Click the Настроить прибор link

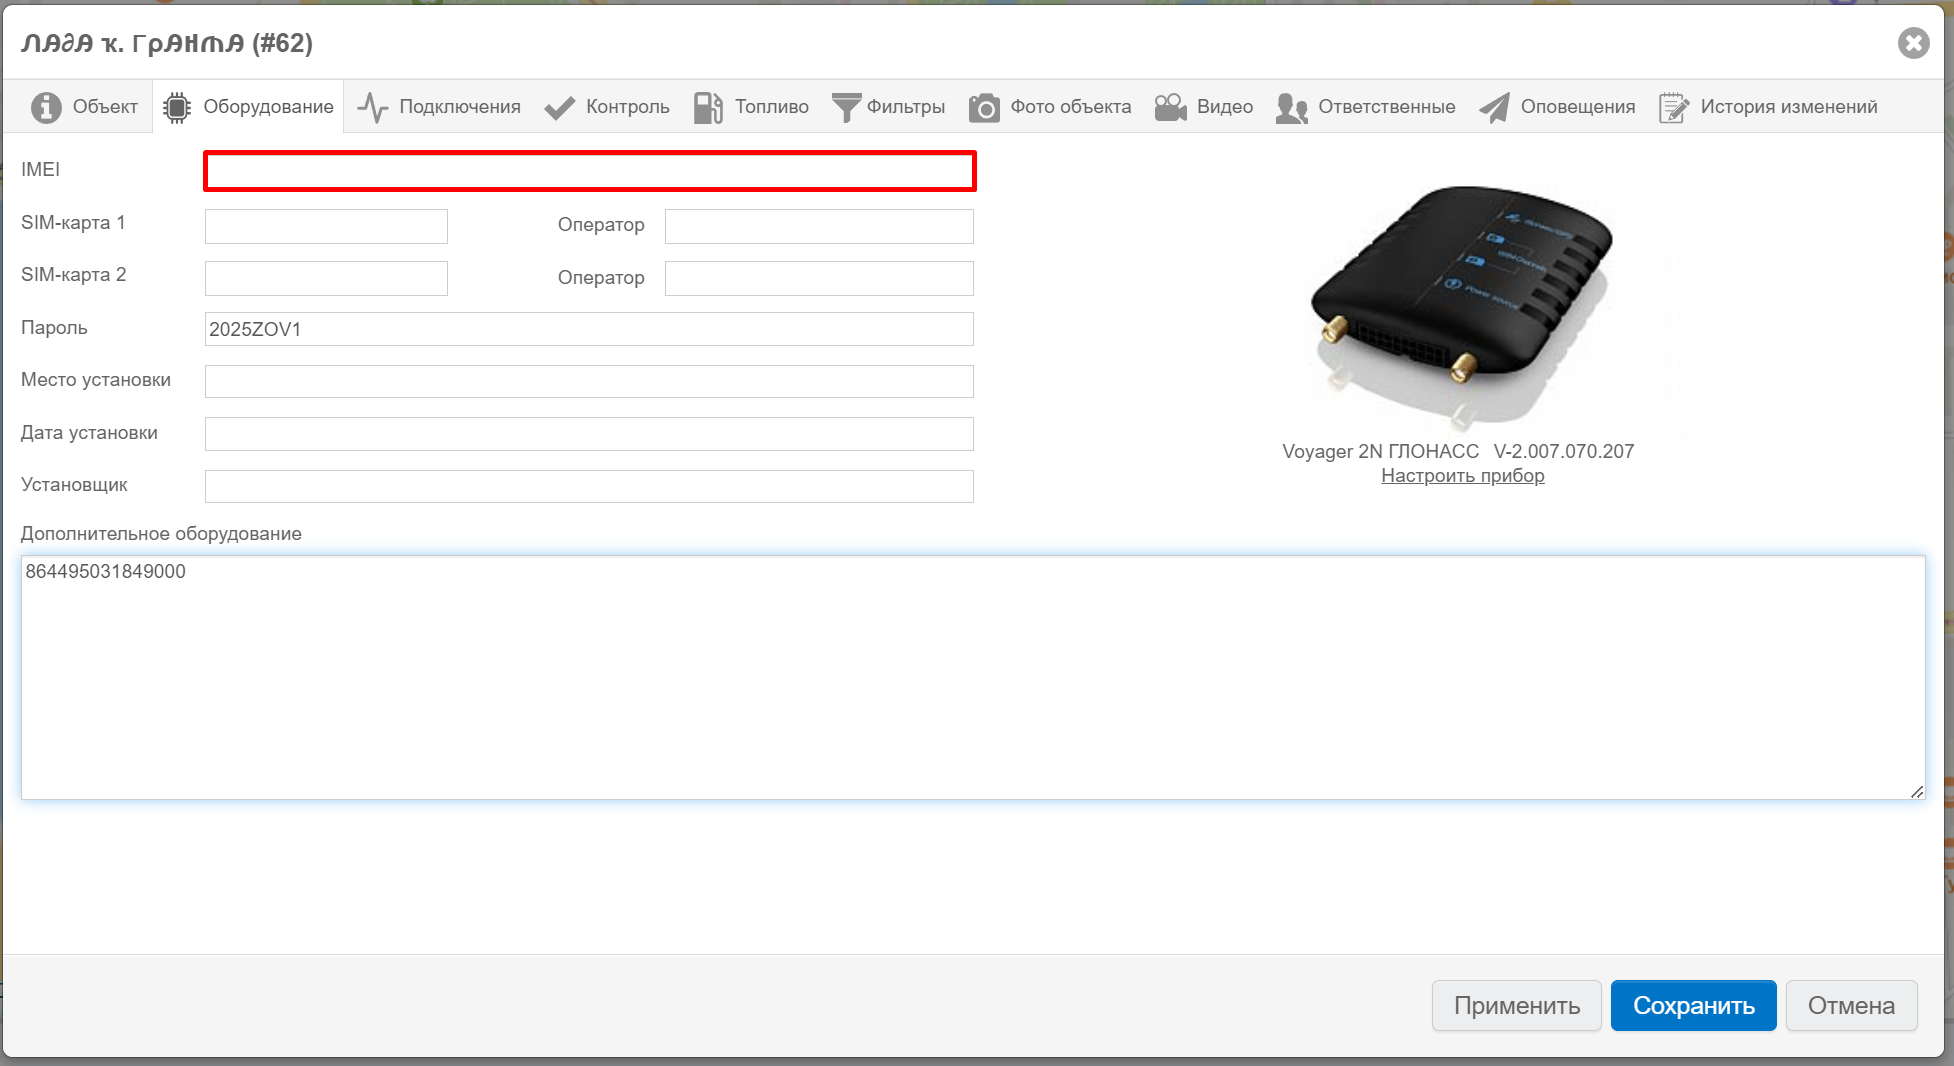(1462, 476)
